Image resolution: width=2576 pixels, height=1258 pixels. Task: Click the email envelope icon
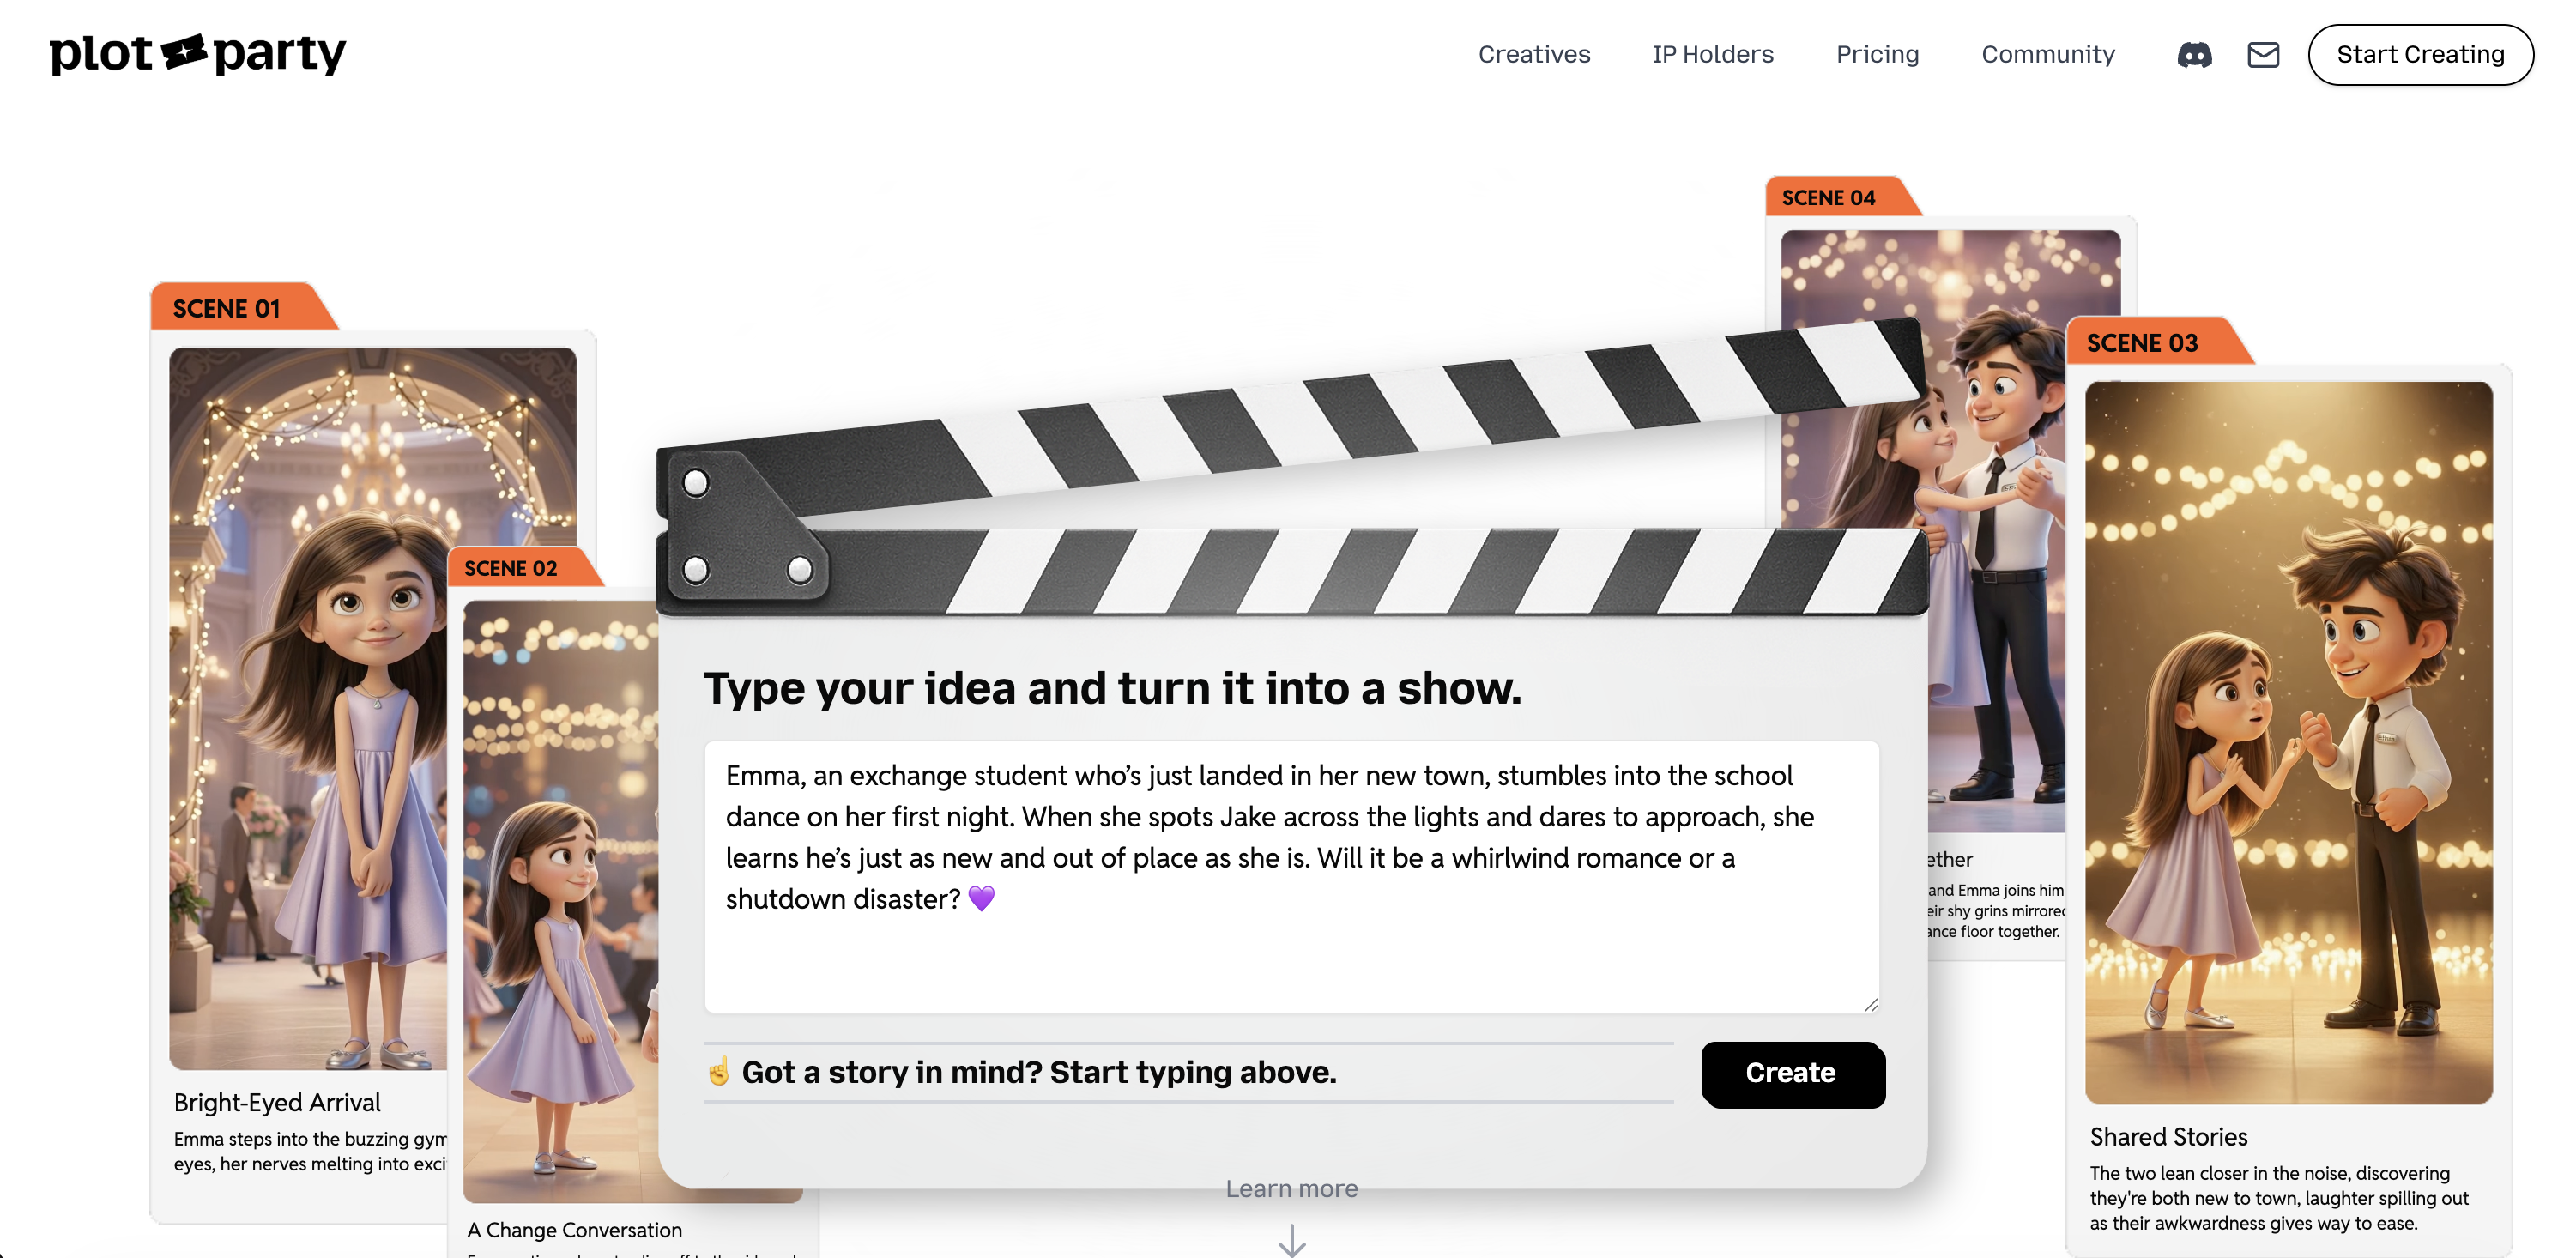(2263, 55)
